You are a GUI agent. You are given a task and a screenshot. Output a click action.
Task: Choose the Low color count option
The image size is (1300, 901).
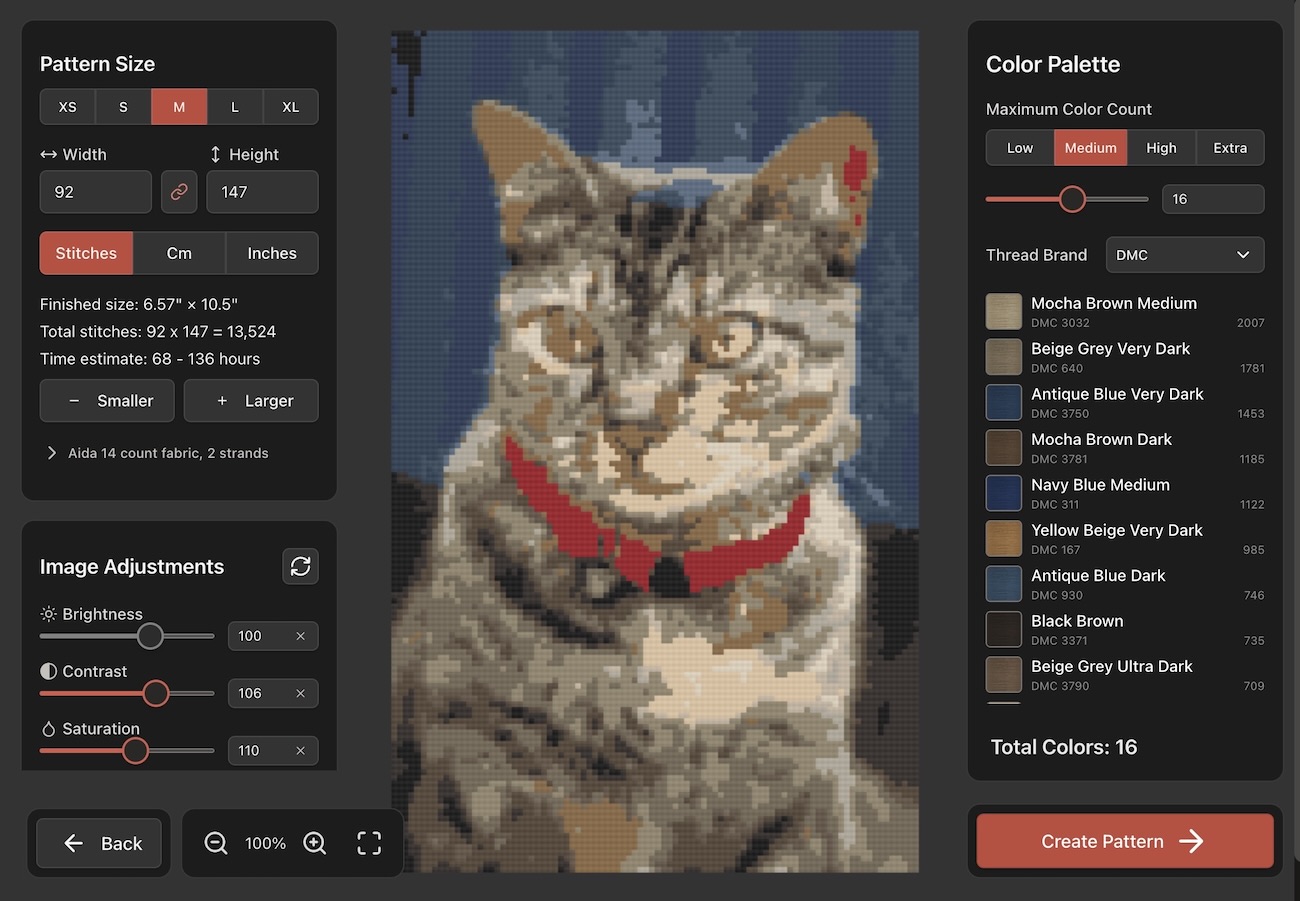[1020, 148]
